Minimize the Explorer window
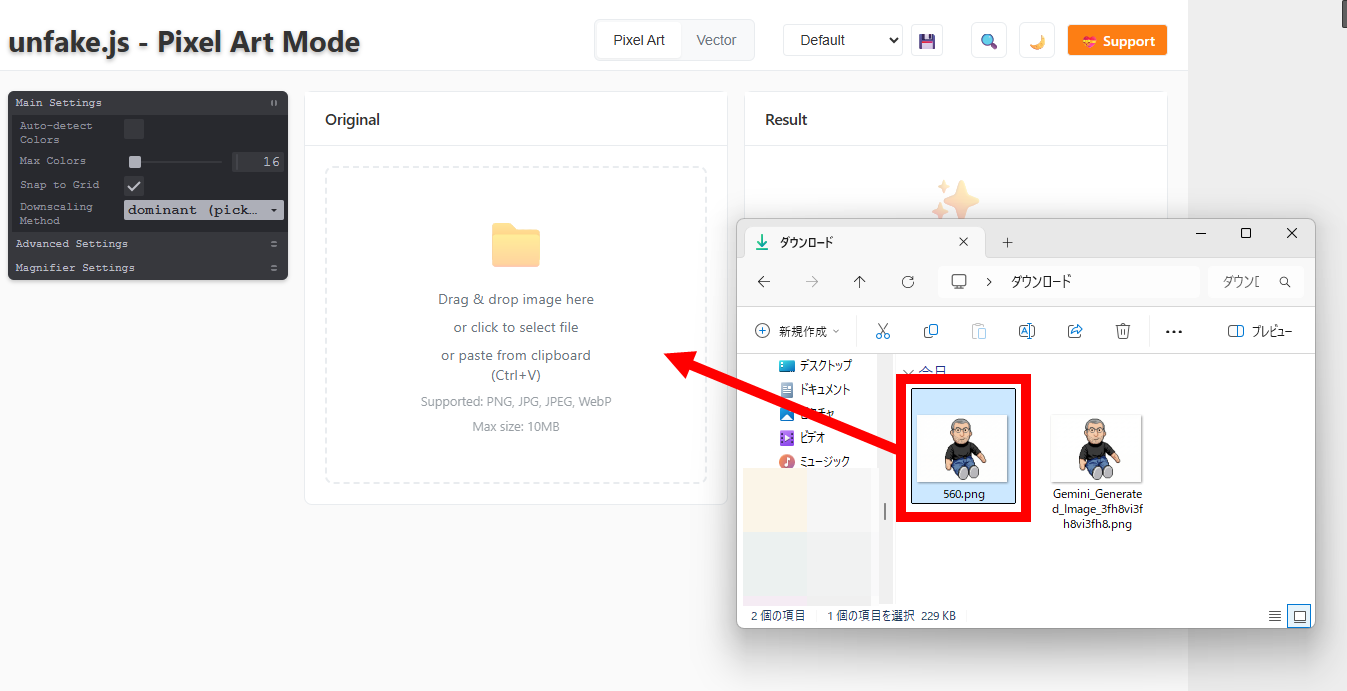Viewport: 1347px width, 691px height. [x=1200, y=233]
